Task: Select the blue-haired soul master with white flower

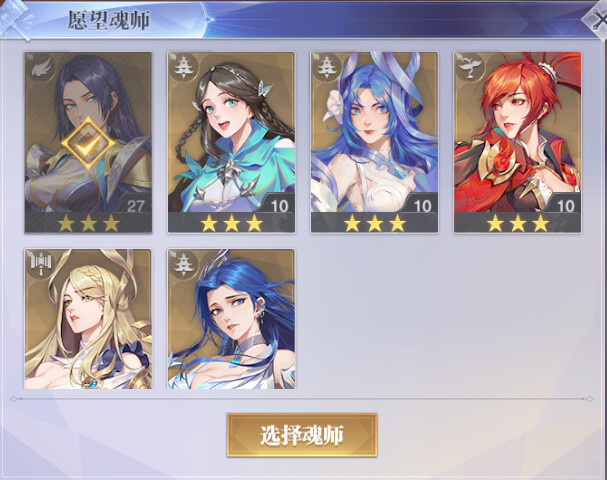Action: coord(374,142)
